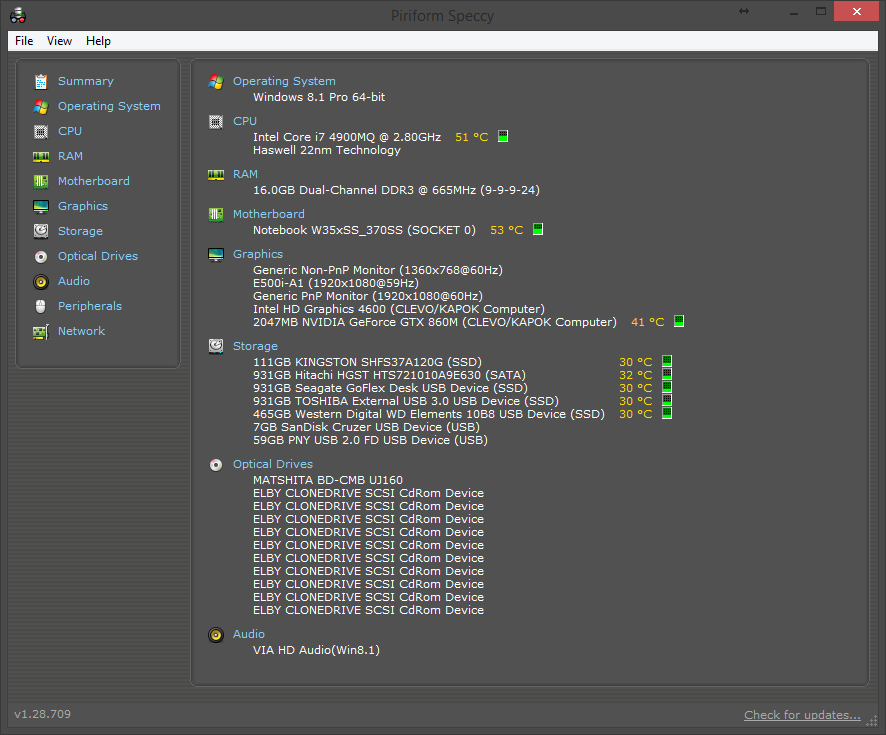Click the motherboard temperature value 53 °C
The width and height of the screenshot is (886, 735).
coord(507,230)
